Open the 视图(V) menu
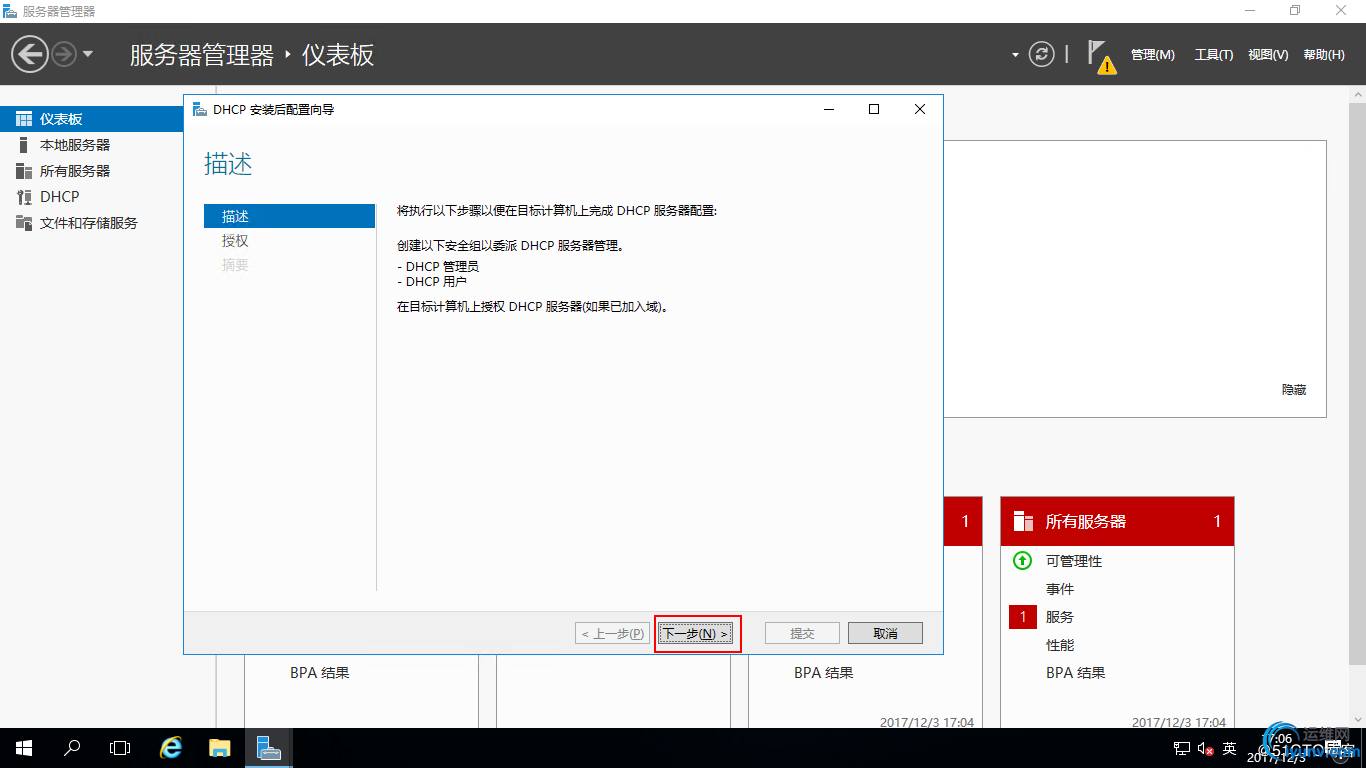Viewport: 1366px width, 768px height. pos(1268,55)
